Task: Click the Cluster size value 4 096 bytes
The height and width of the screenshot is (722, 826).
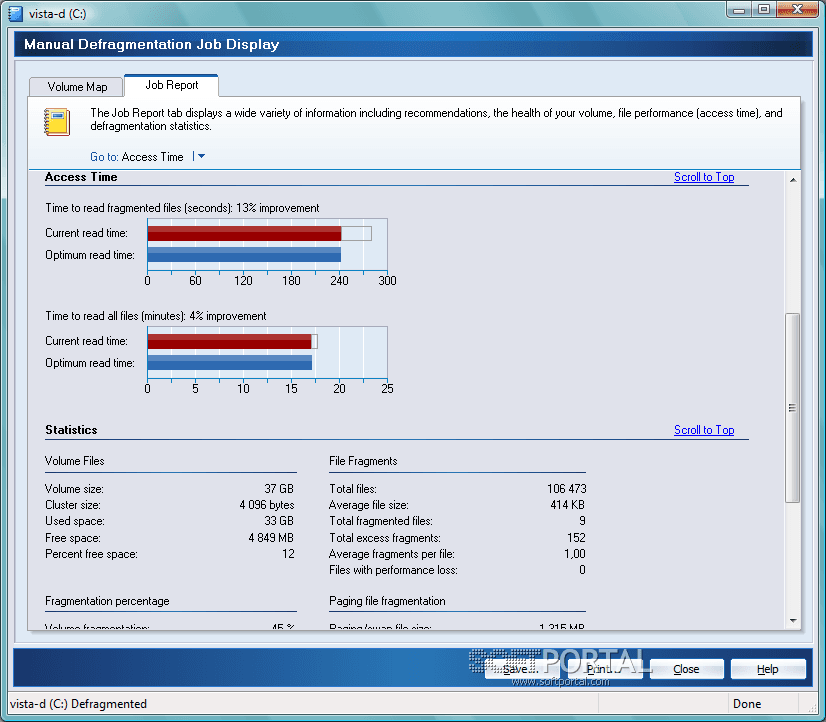Action: coord(267,505)
